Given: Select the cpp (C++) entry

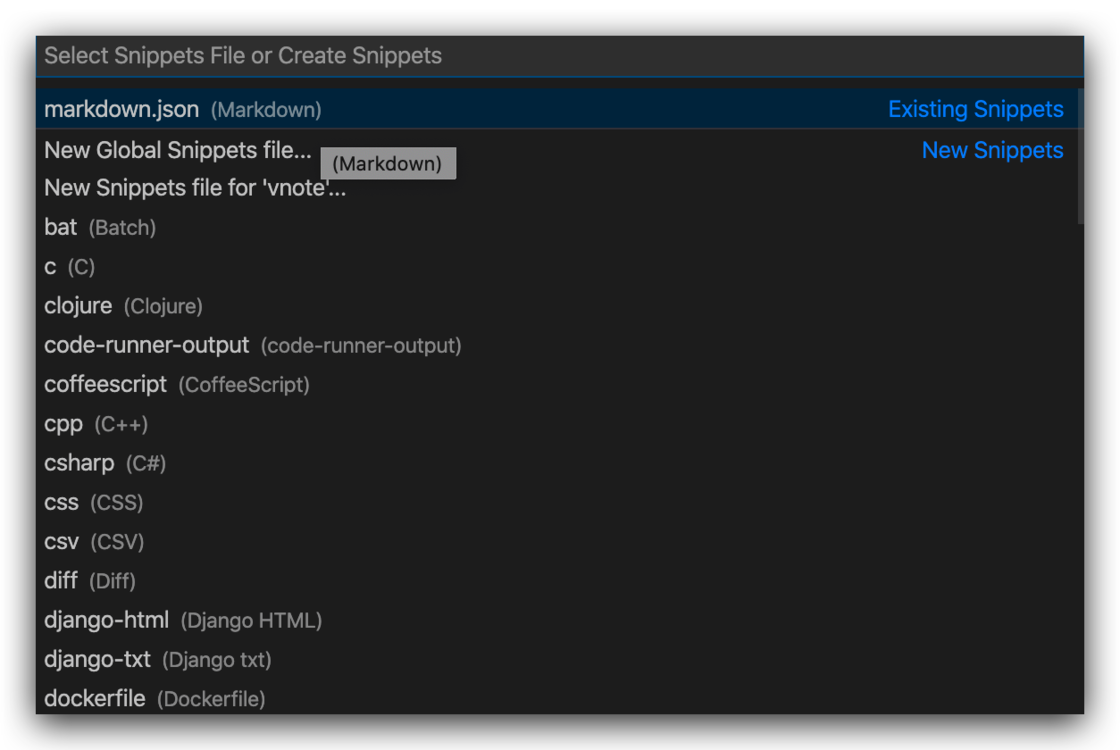Looking at the screenshot, I should coord(96,424).
